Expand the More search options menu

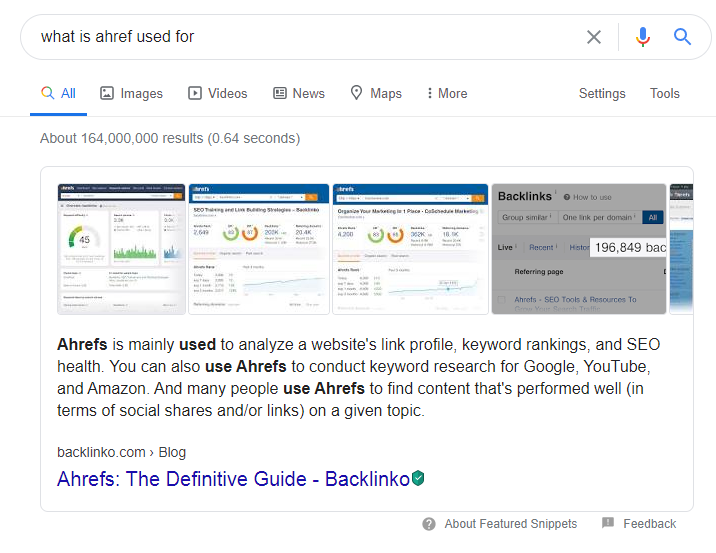(x=447, y=94)
